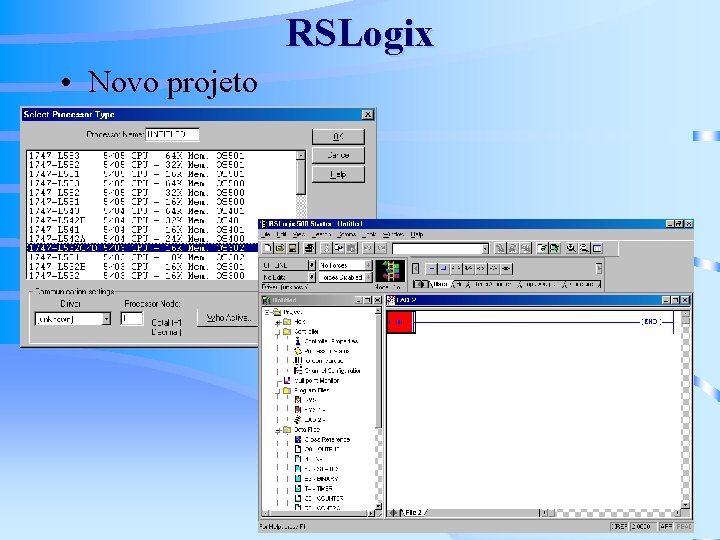Click the New file icon in RSLogix toolbar

pos(268,248)
